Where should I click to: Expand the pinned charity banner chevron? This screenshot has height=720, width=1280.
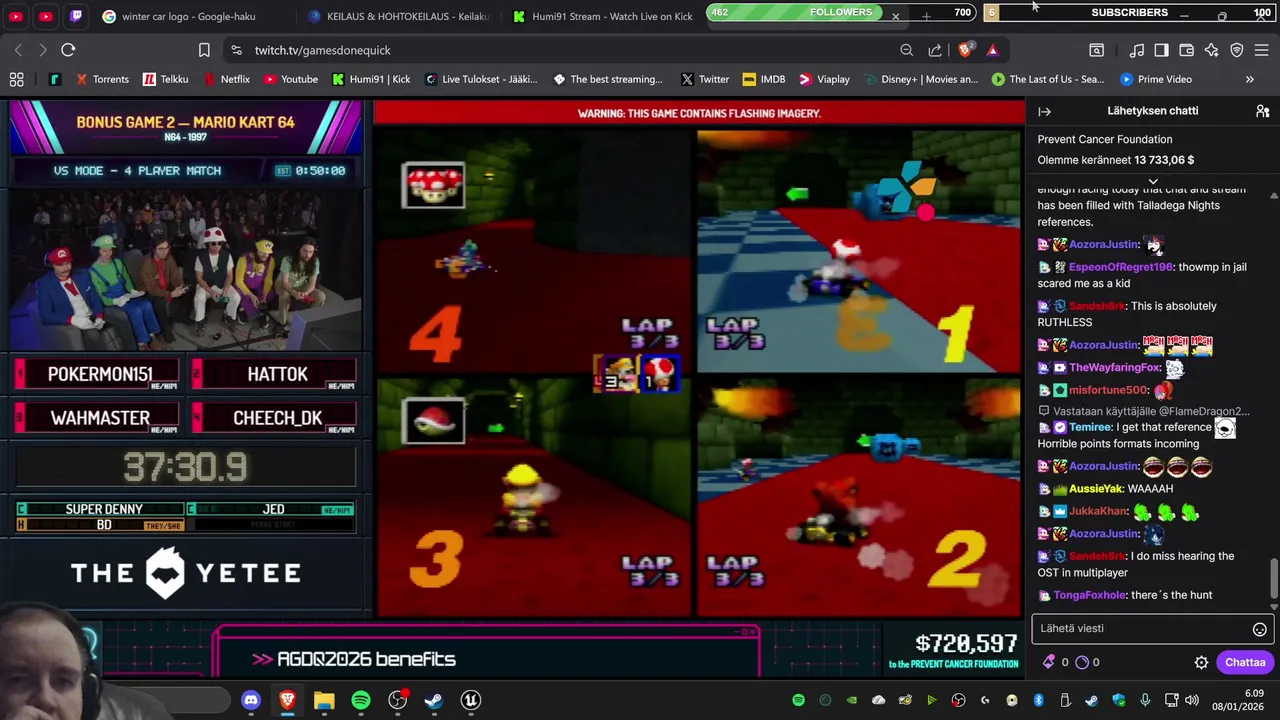pos(1153,181)
